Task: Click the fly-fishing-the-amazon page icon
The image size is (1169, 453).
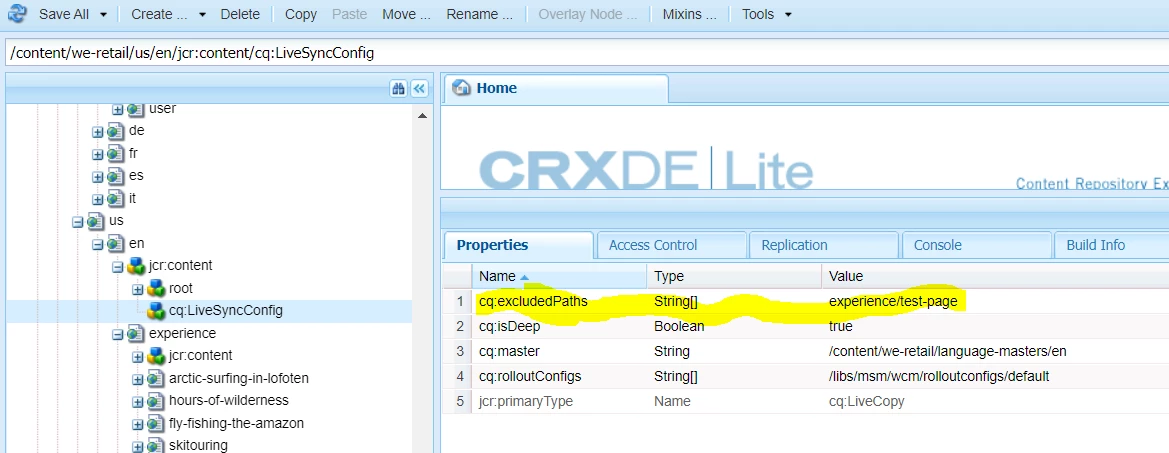Action: 156,423
